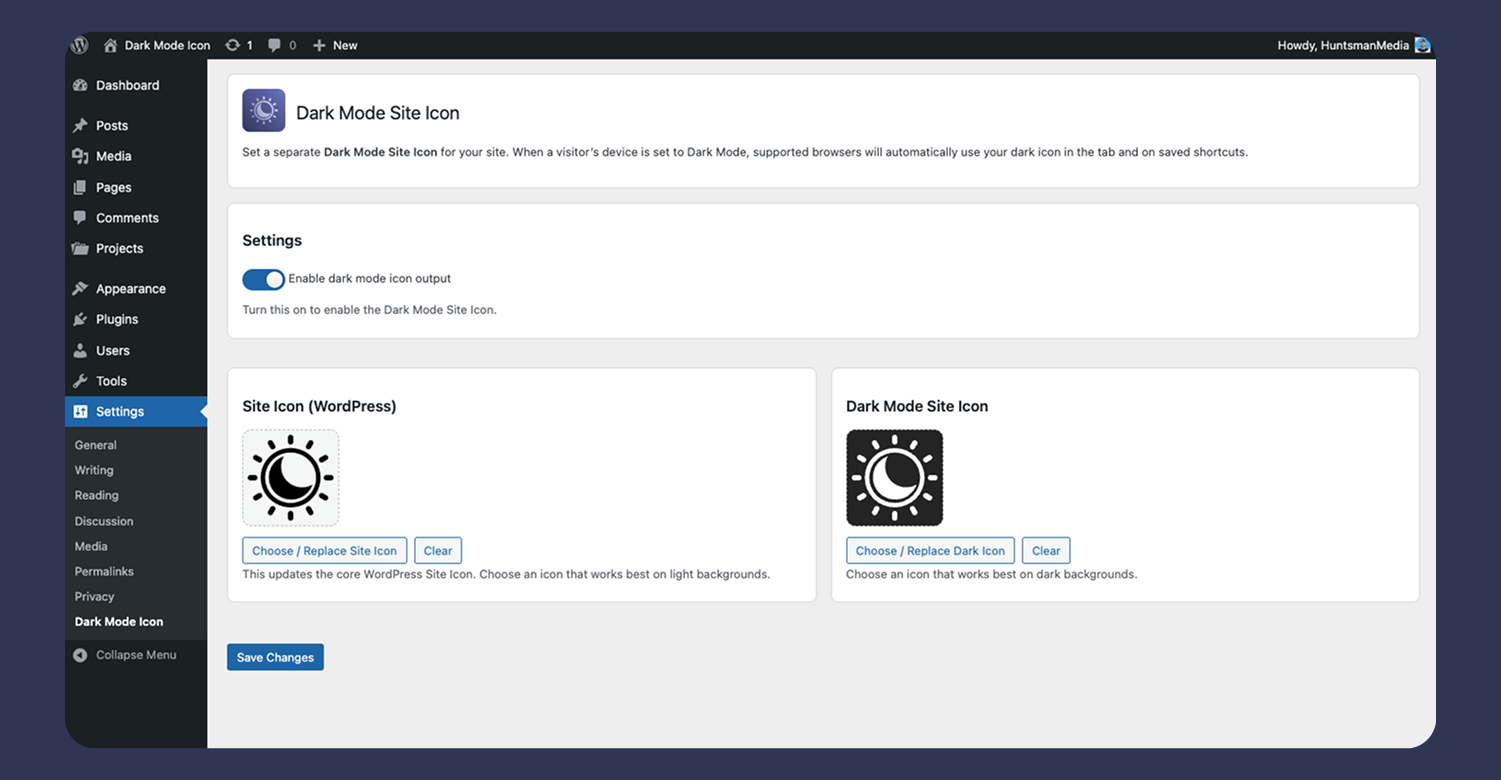1501x780 pixels.
Task: Go to Permalinks settings
Action: (x=104, y=571)
